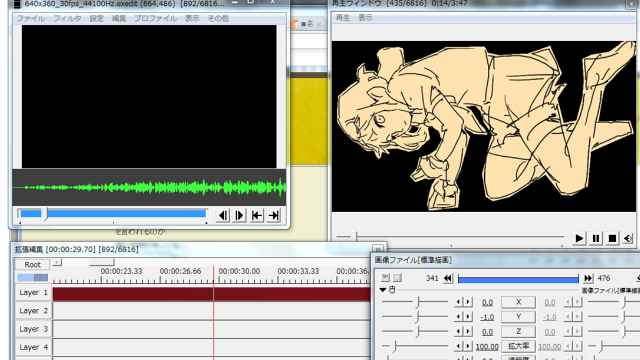This screenshot has width=640, height=360.
Task: Open 再生 menu in playback window
Action: 343,18
